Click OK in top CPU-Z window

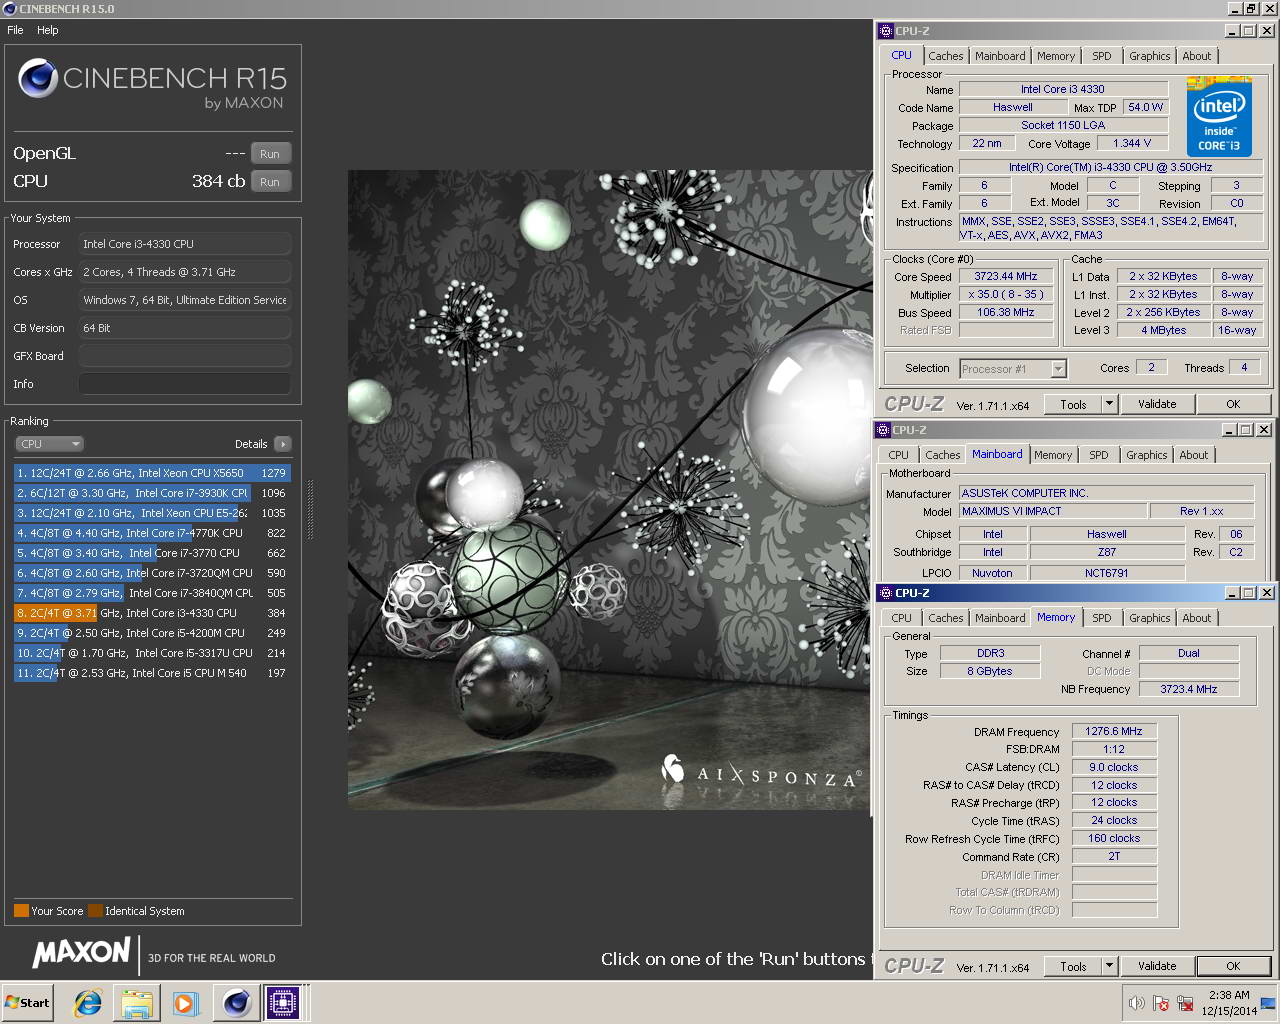[x=1233, y=404]
